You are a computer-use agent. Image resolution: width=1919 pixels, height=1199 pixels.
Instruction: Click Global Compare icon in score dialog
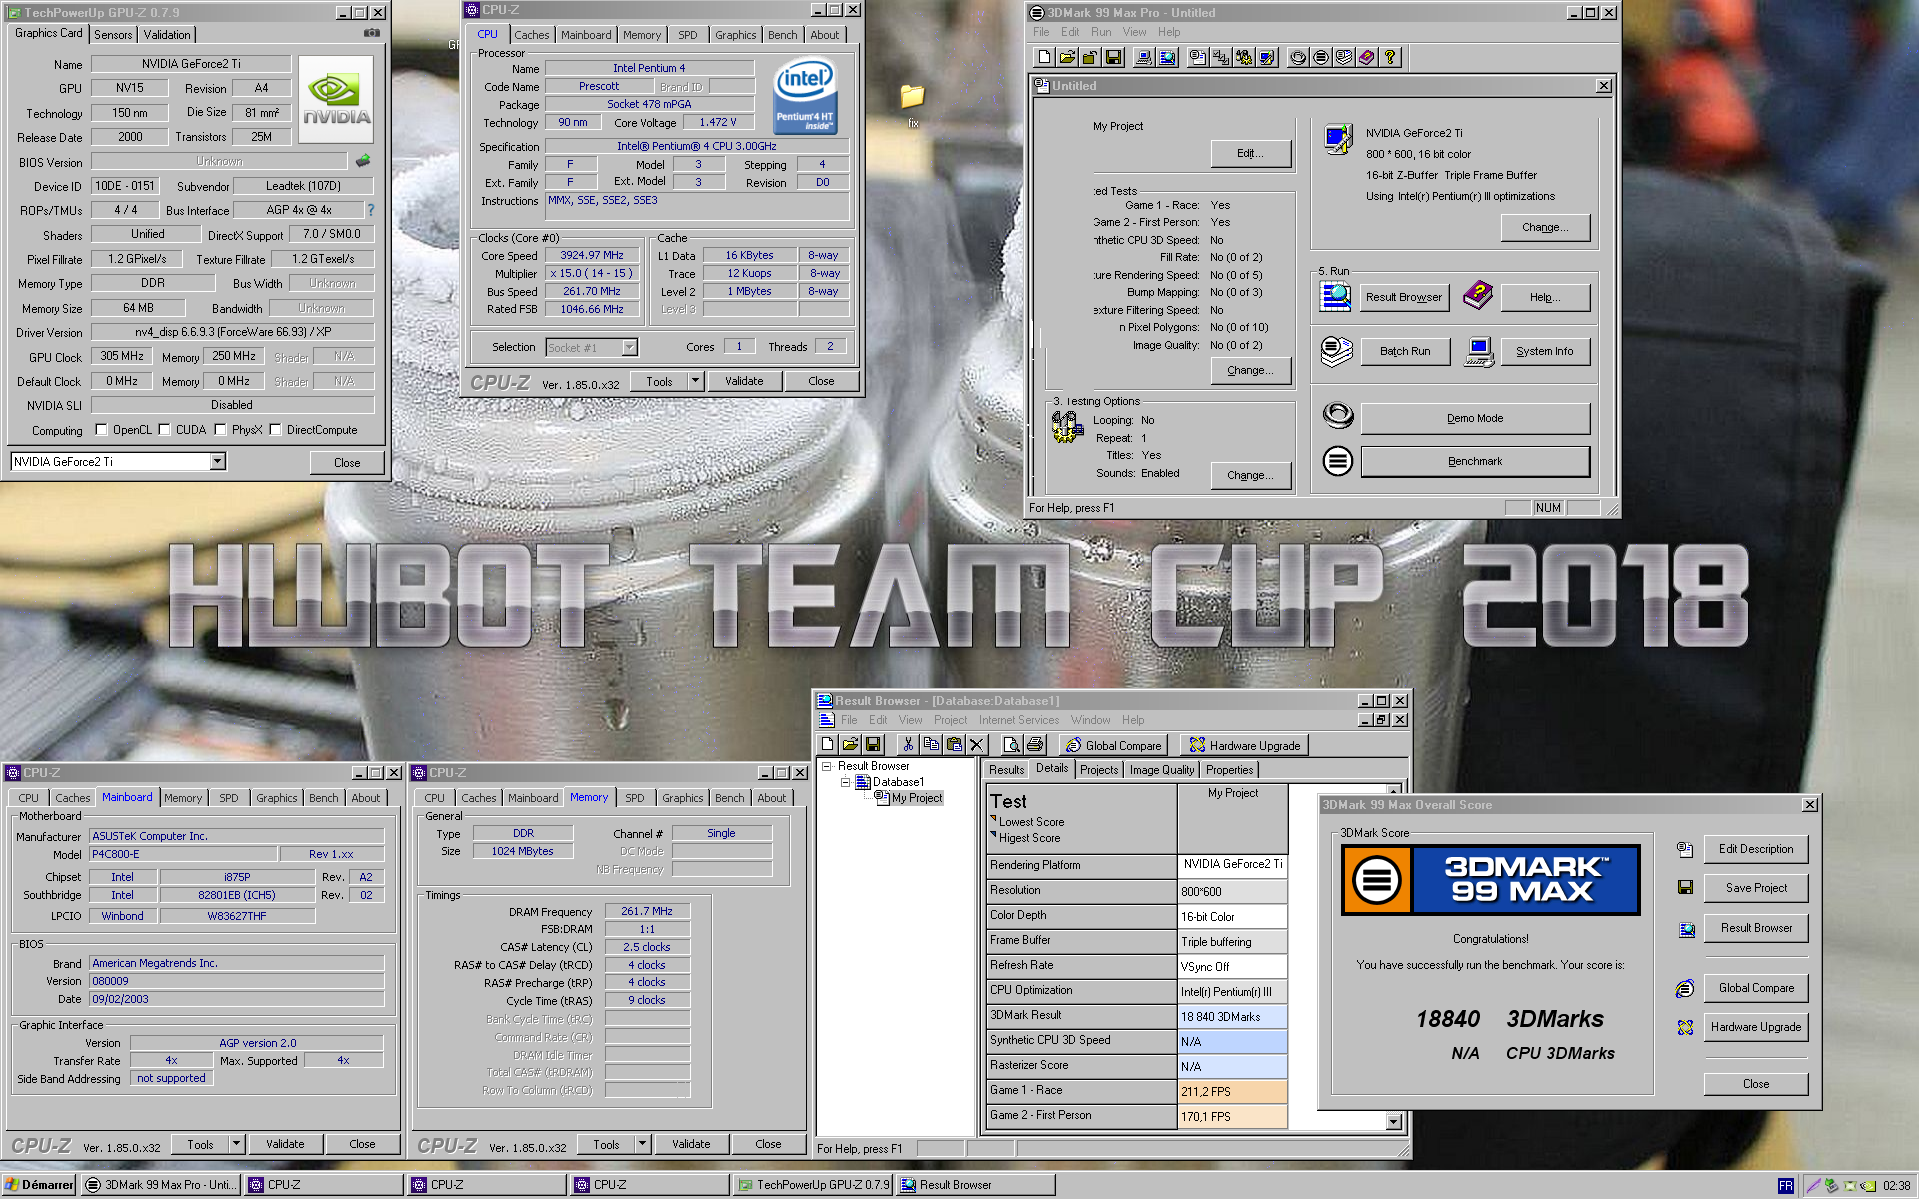1685,988
